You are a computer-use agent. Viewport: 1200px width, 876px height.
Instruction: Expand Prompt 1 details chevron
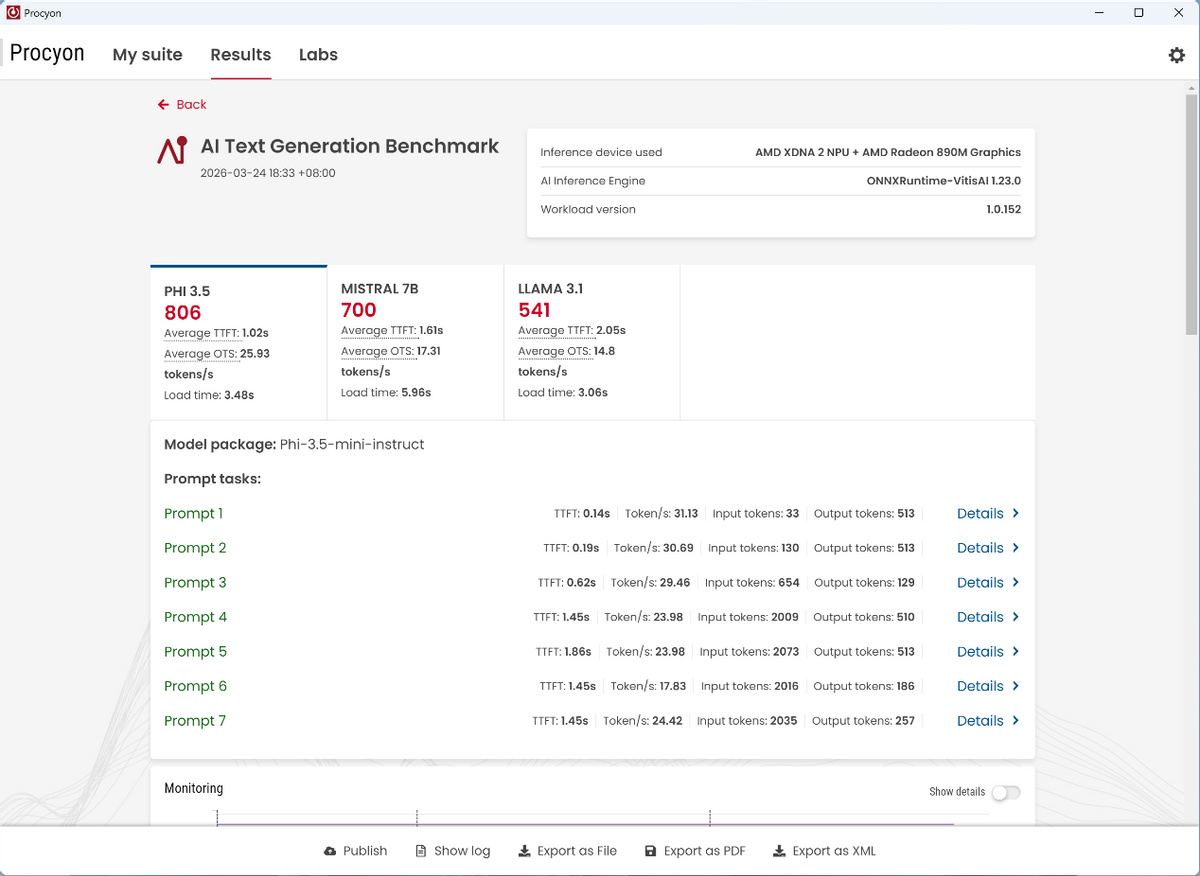1015,513
